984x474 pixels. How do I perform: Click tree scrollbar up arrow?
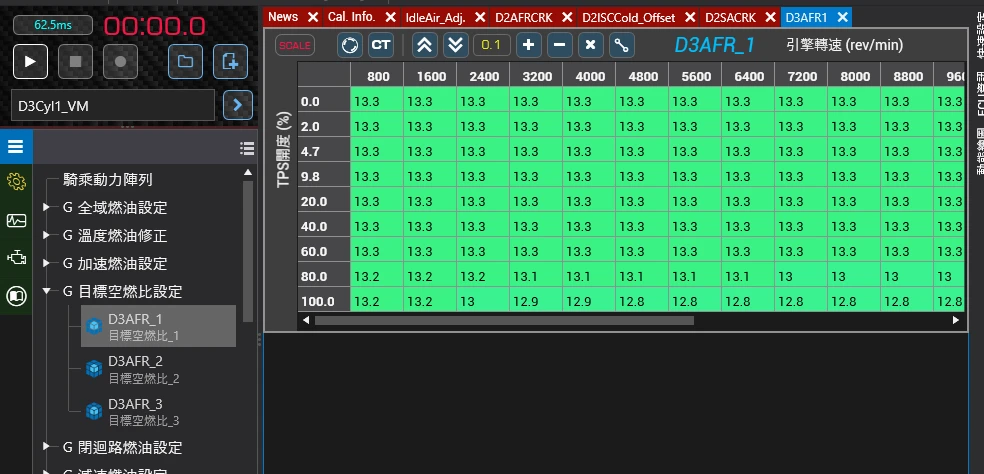coord(247,172)
